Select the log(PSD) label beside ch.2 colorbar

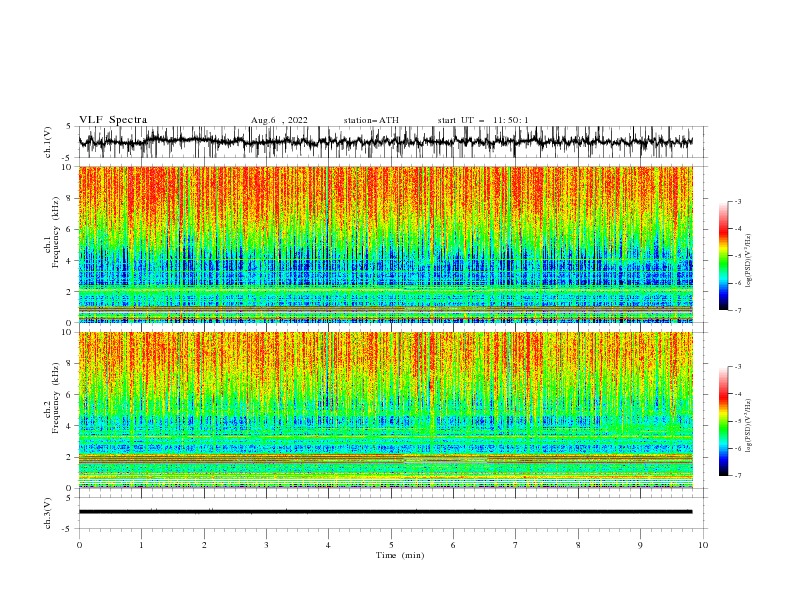pyautogui.click(x=749, y=426)
